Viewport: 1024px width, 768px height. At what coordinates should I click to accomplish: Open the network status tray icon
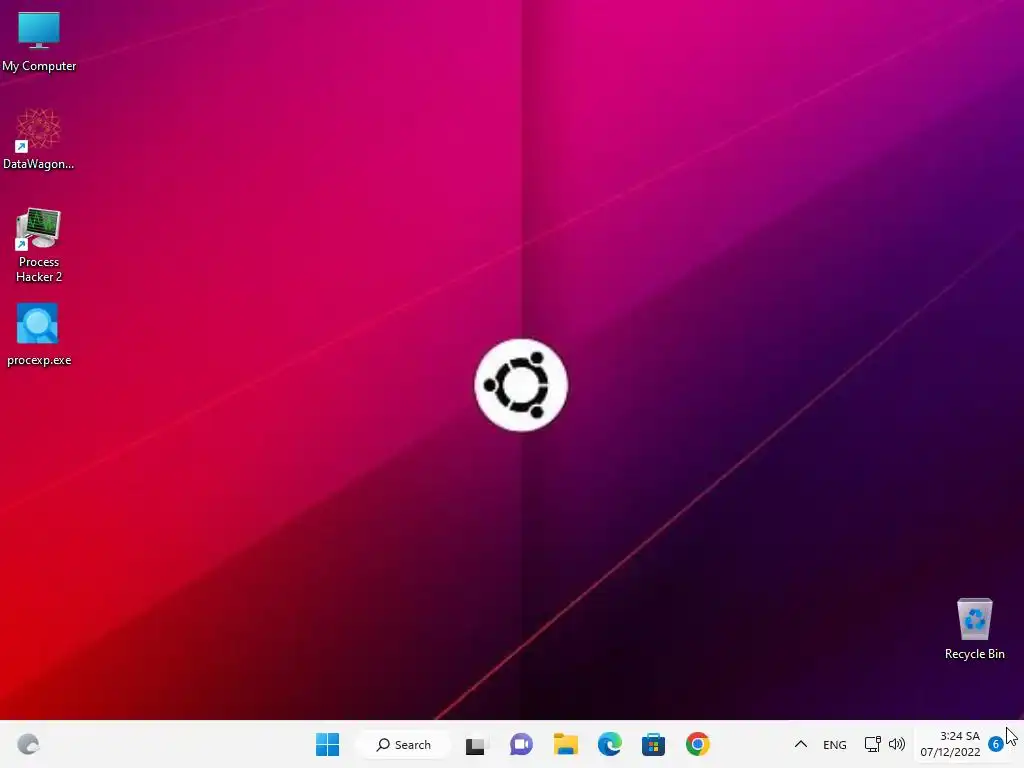[872, 744]
